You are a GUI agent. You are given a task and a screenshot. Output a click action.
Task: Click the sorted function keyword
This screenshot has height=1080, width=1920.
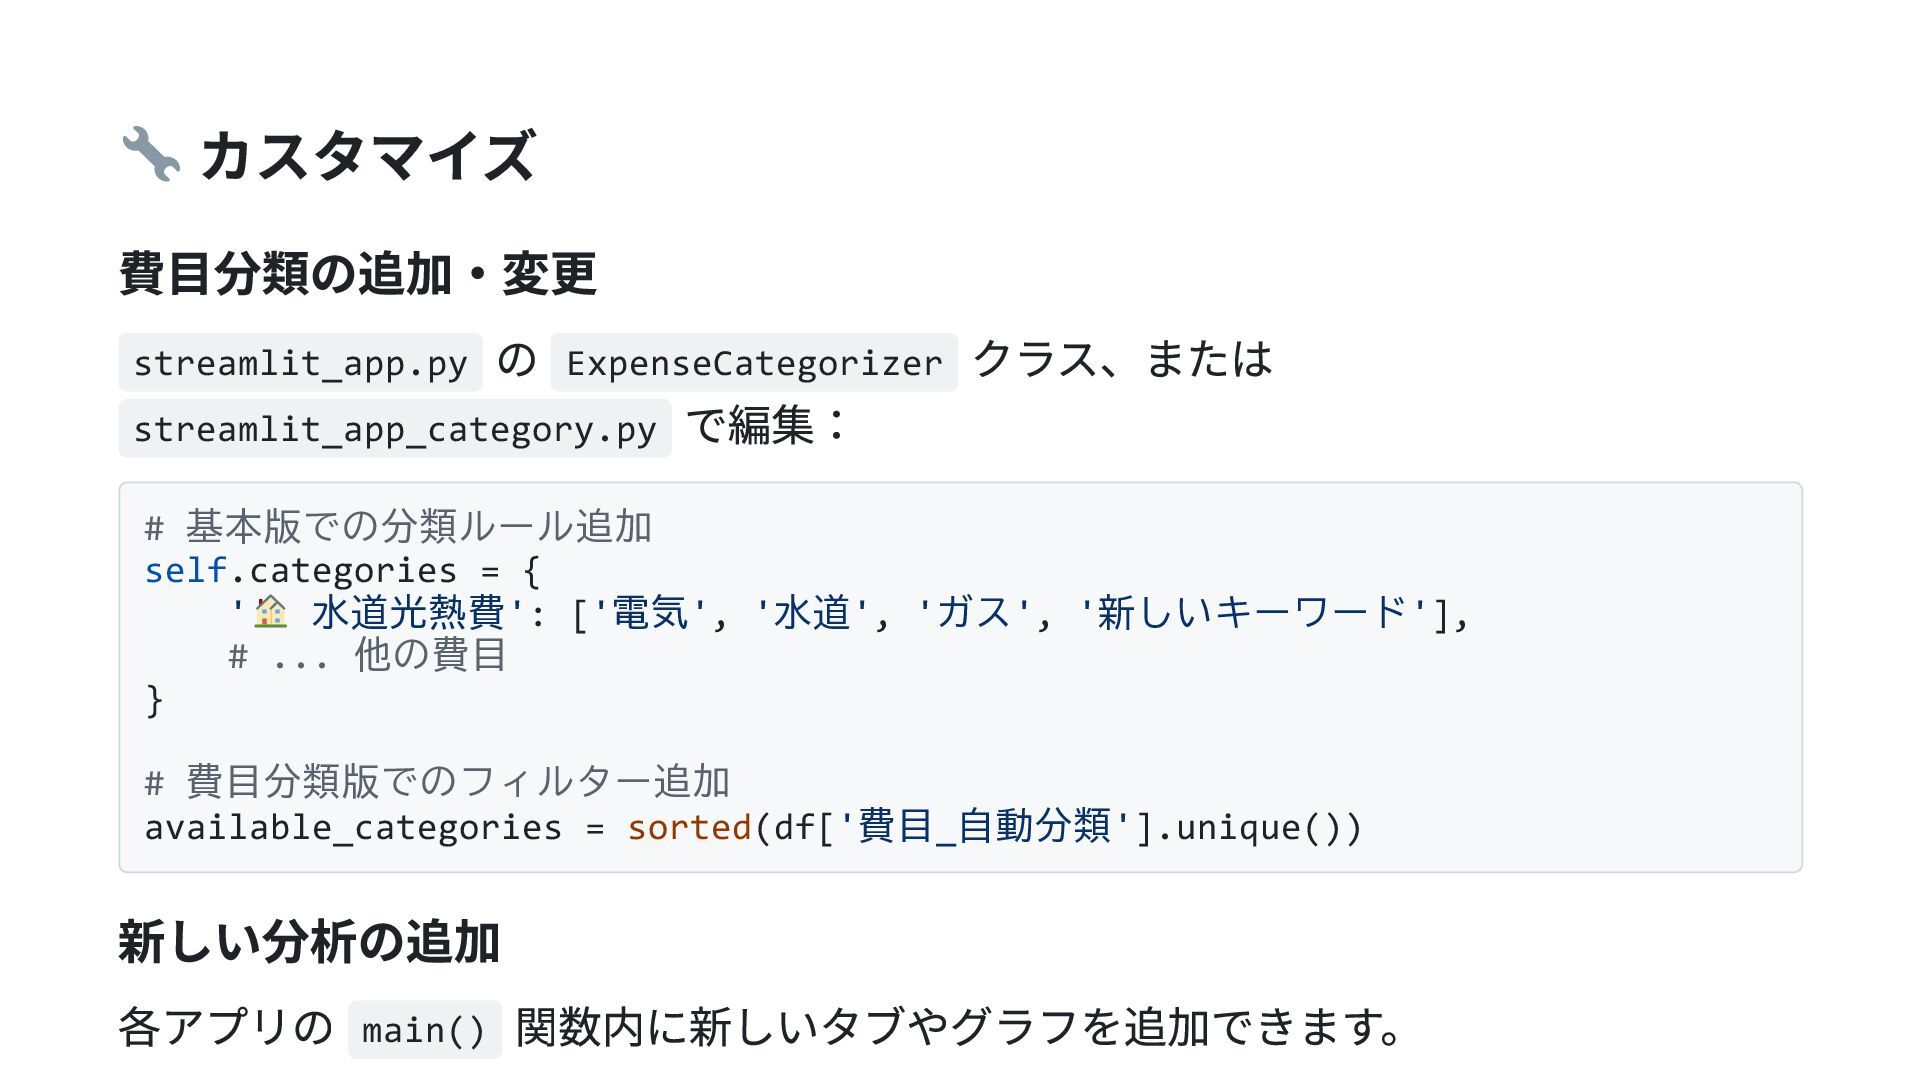click(x=689, y=827)
